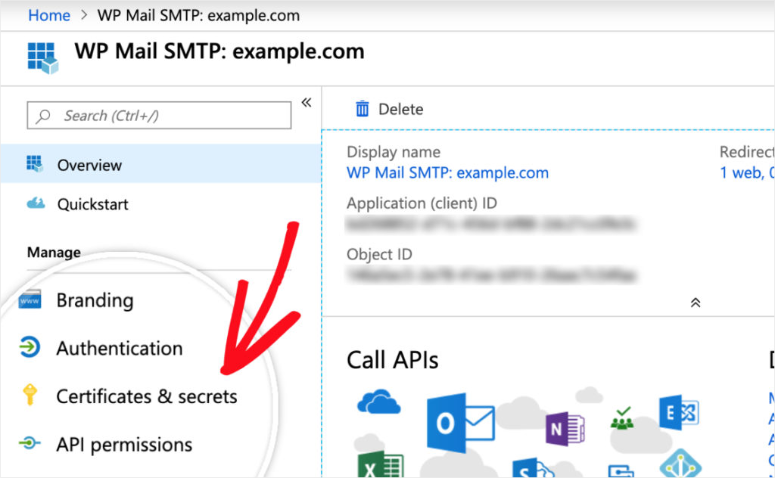Click the yellow key icon
Screen dimensions: 775x478
(x=30, y=394)
